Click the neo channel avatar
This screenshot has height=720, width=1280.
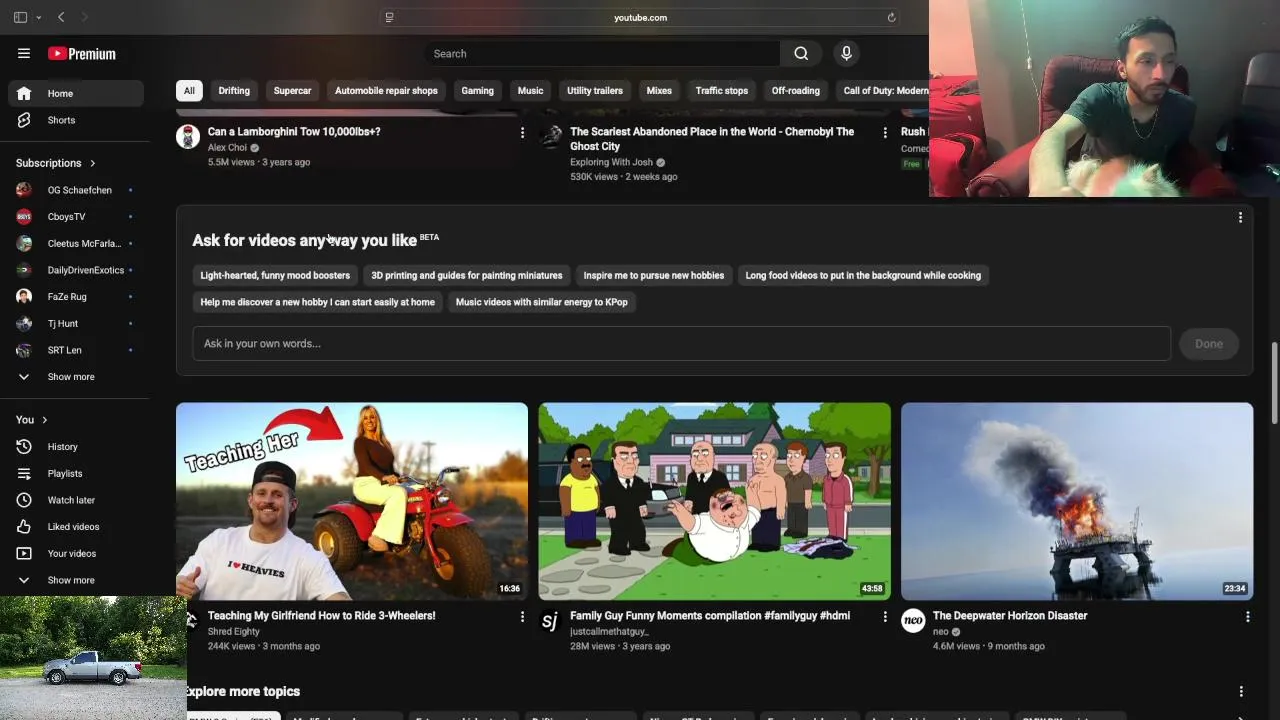[913, 621]
